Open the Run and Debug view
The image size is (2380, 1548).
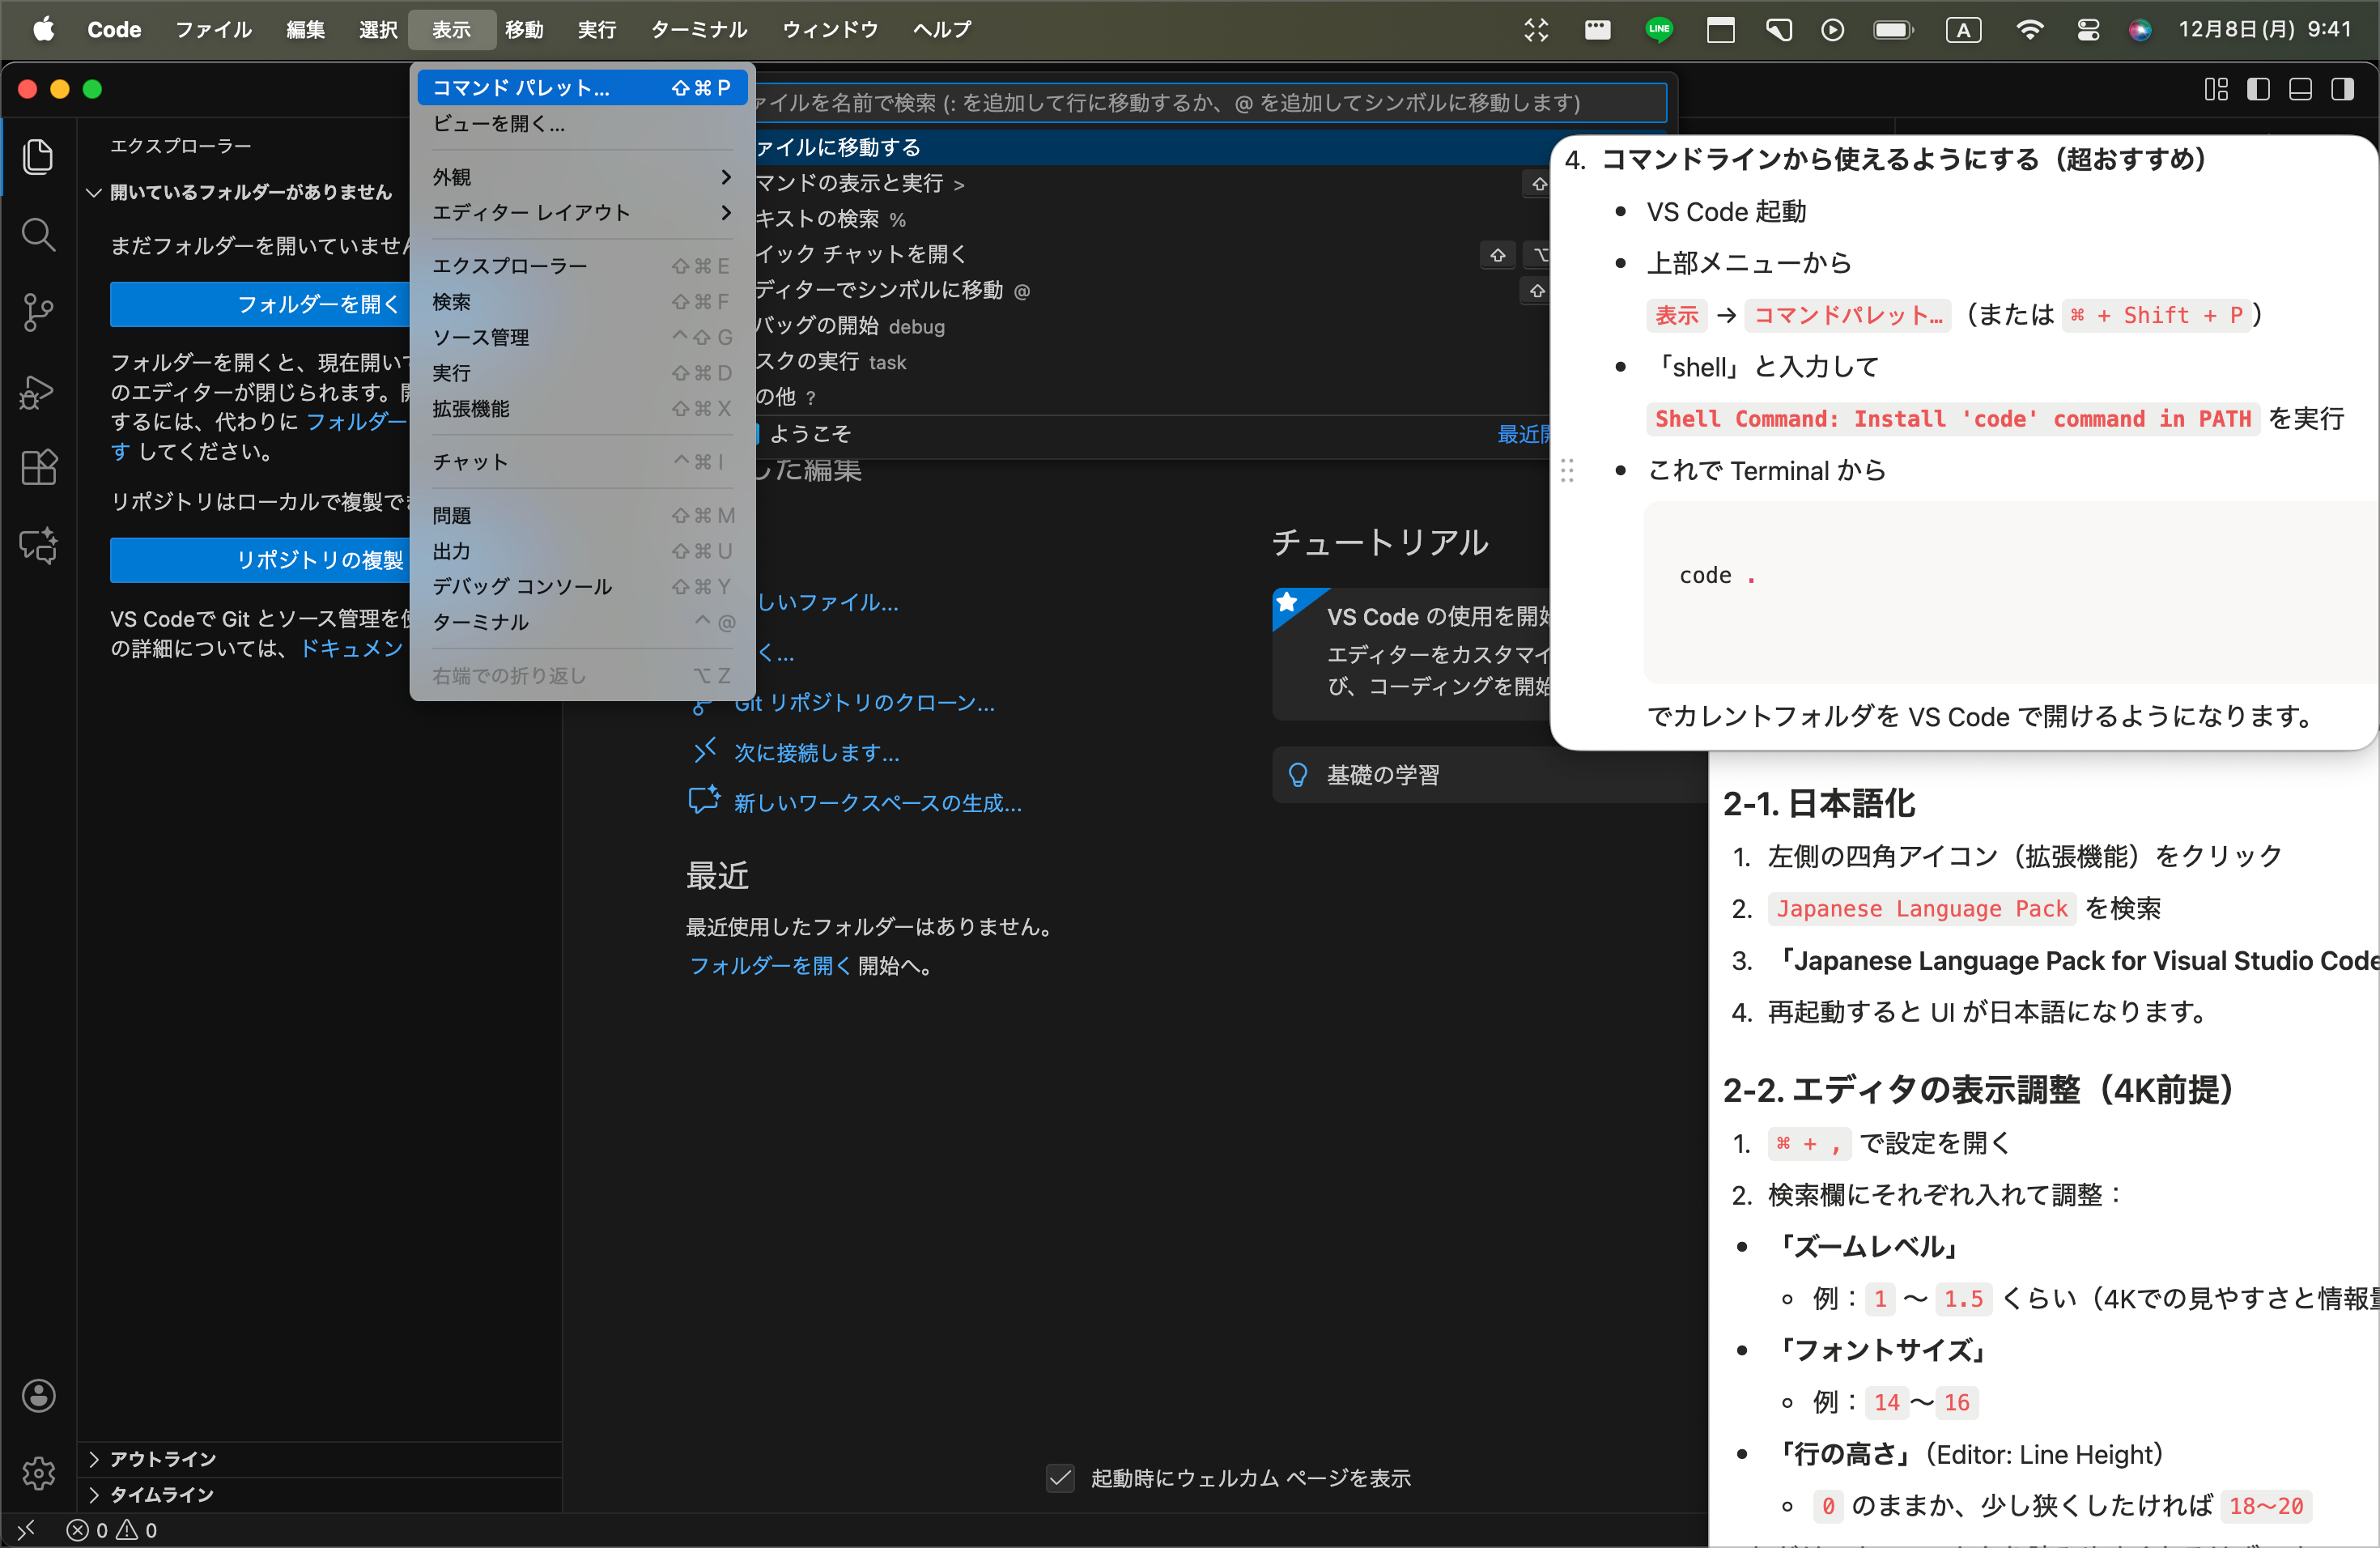[x=38, y=392]
